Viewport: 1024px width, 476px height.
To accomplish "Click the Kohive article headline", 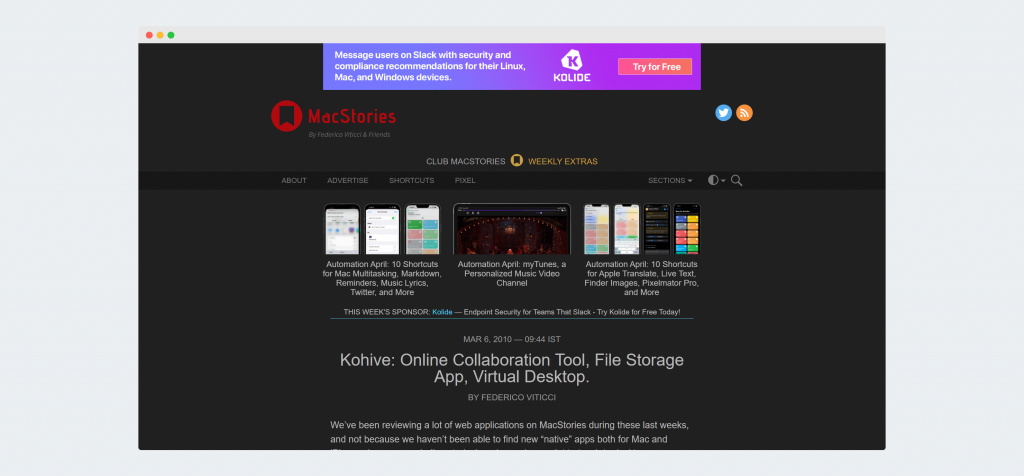I will coord(512,368).
